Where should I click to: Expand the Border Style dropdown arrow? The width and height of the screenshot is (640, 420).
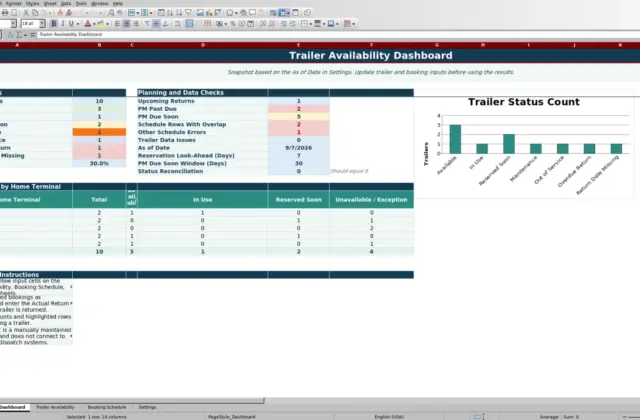click(x=324, y=24)
